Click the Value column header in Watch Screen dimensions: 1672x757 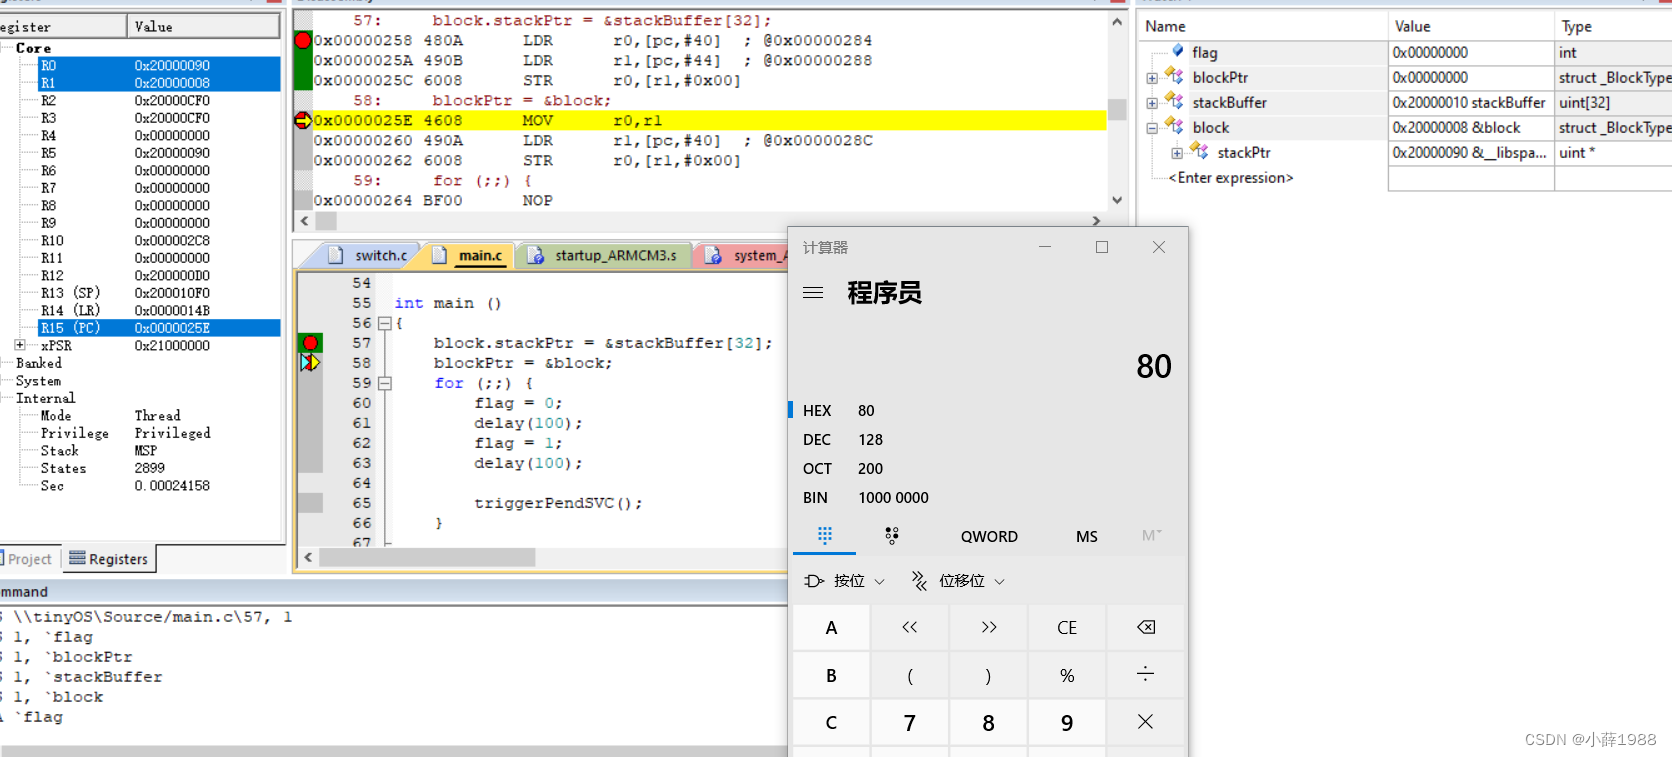(x=1470, y=26)
